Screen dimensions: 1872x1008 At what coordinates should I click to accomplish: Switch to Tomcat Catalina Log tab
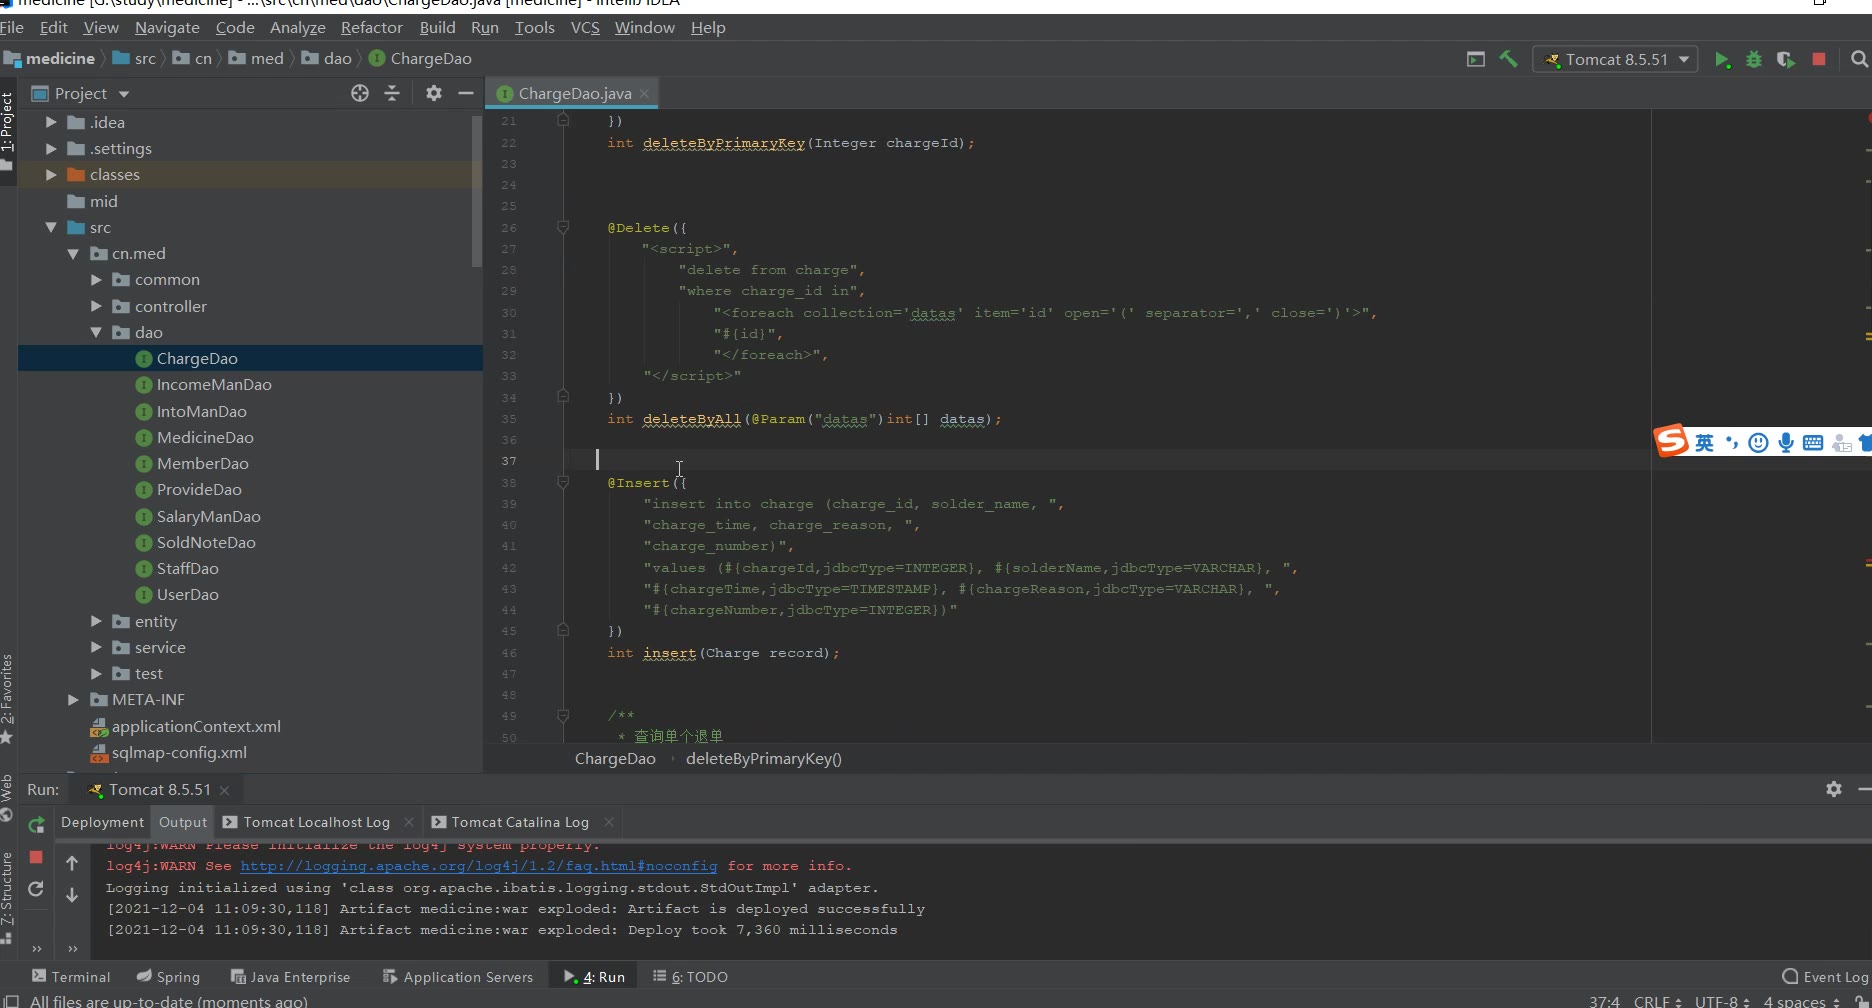point(519,822)
